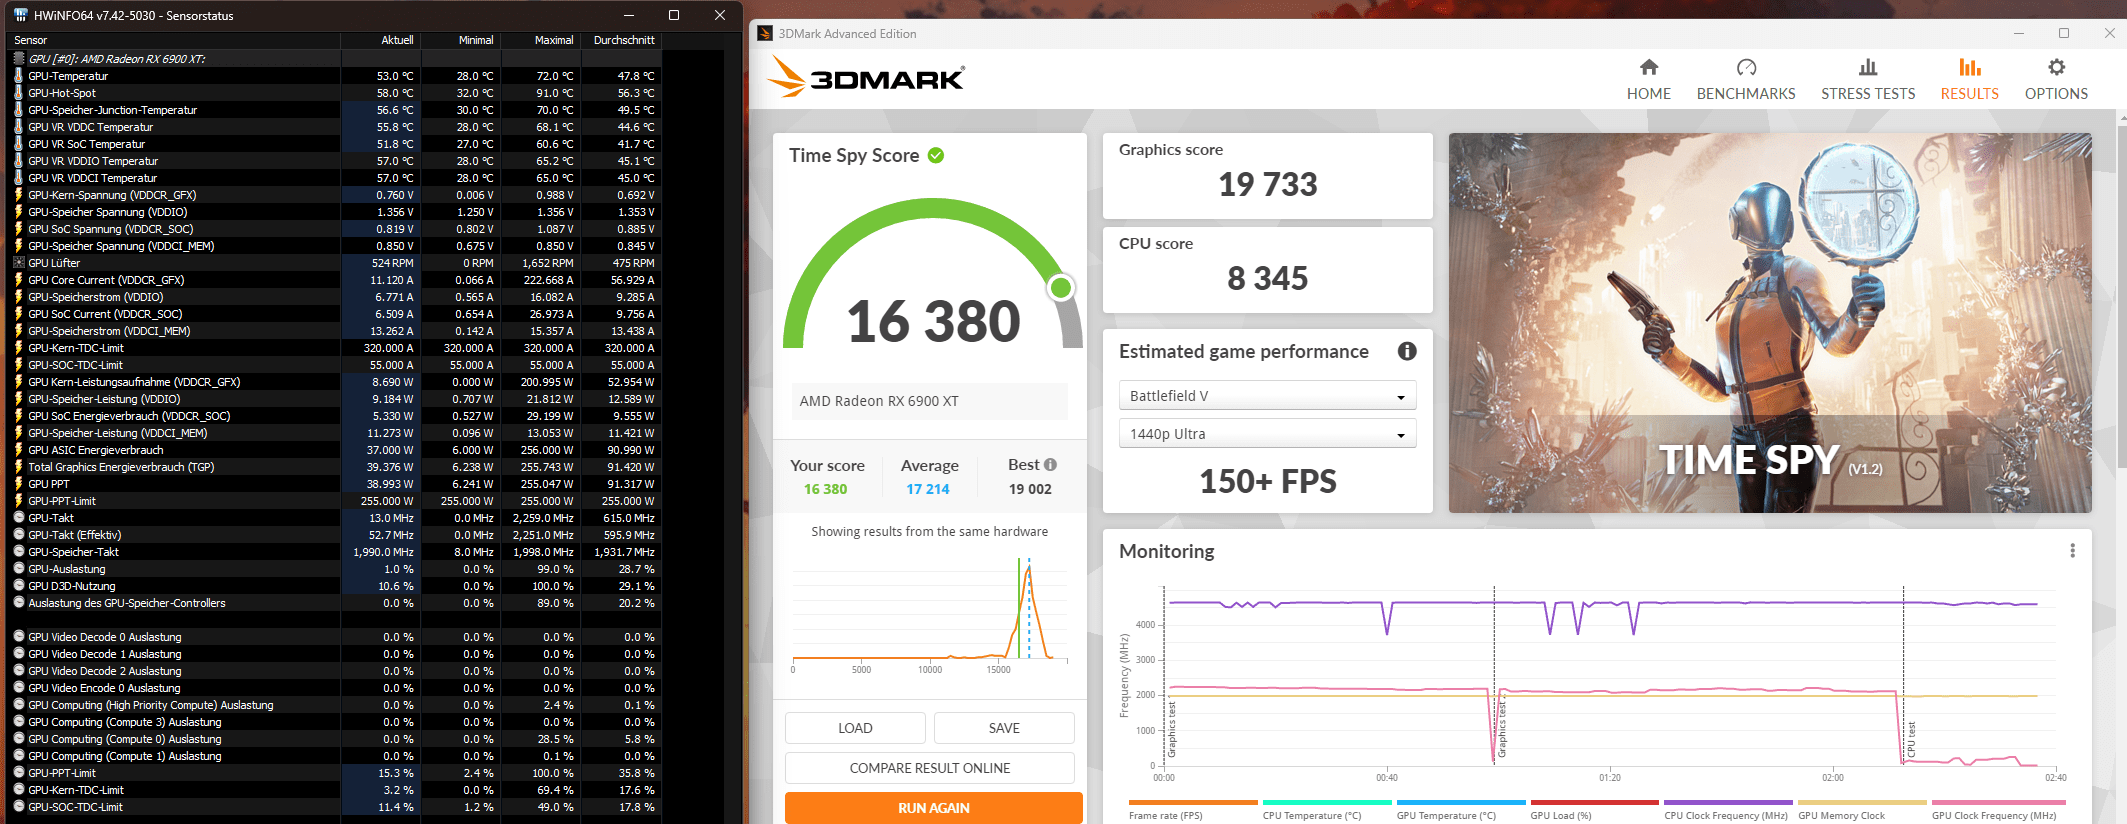Click the Graphics score value 19 733
The image size is (2127, 824).
(1268, 184)
